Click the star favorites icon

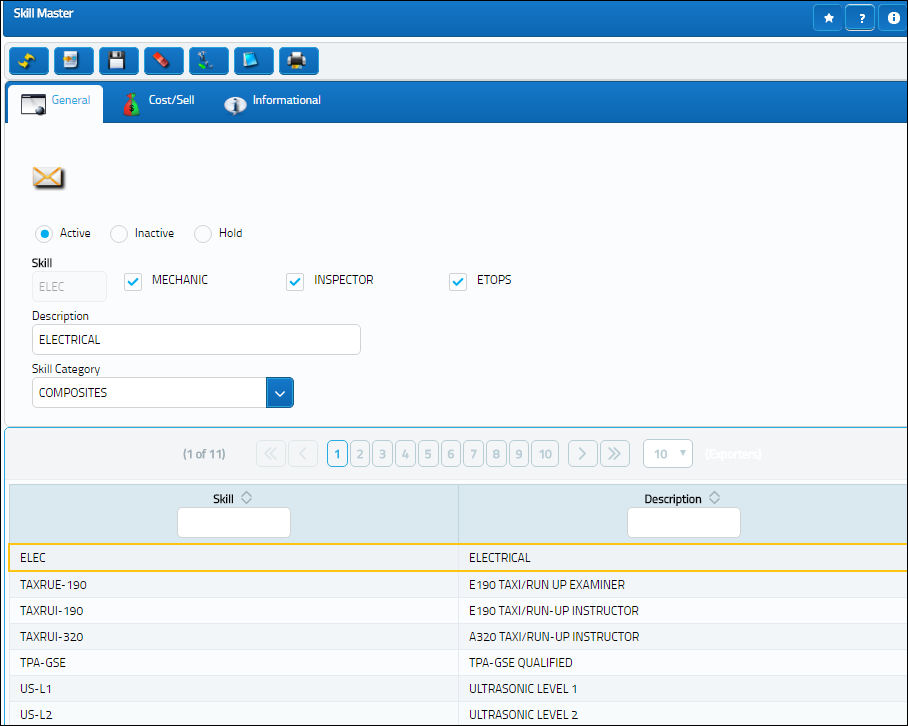coord(828,18)
